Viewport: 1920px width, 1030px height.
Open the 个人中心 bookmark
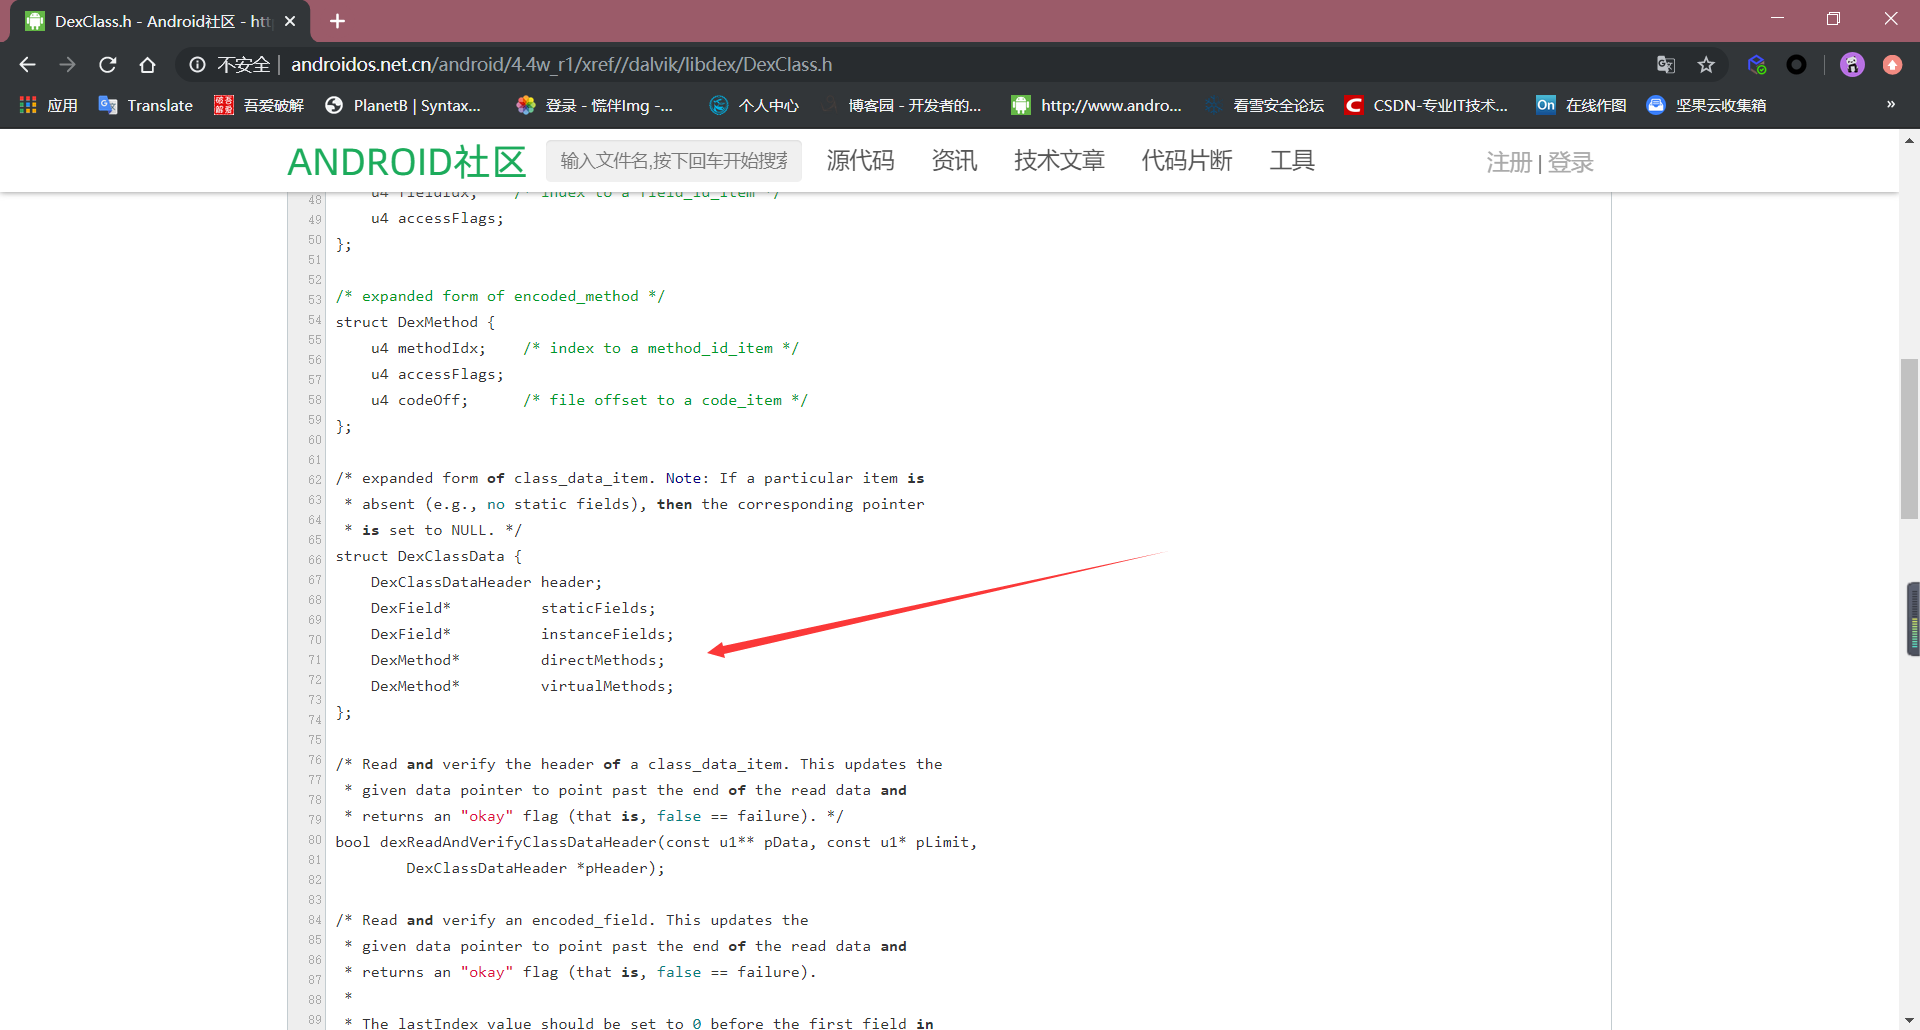pos(754,105)
